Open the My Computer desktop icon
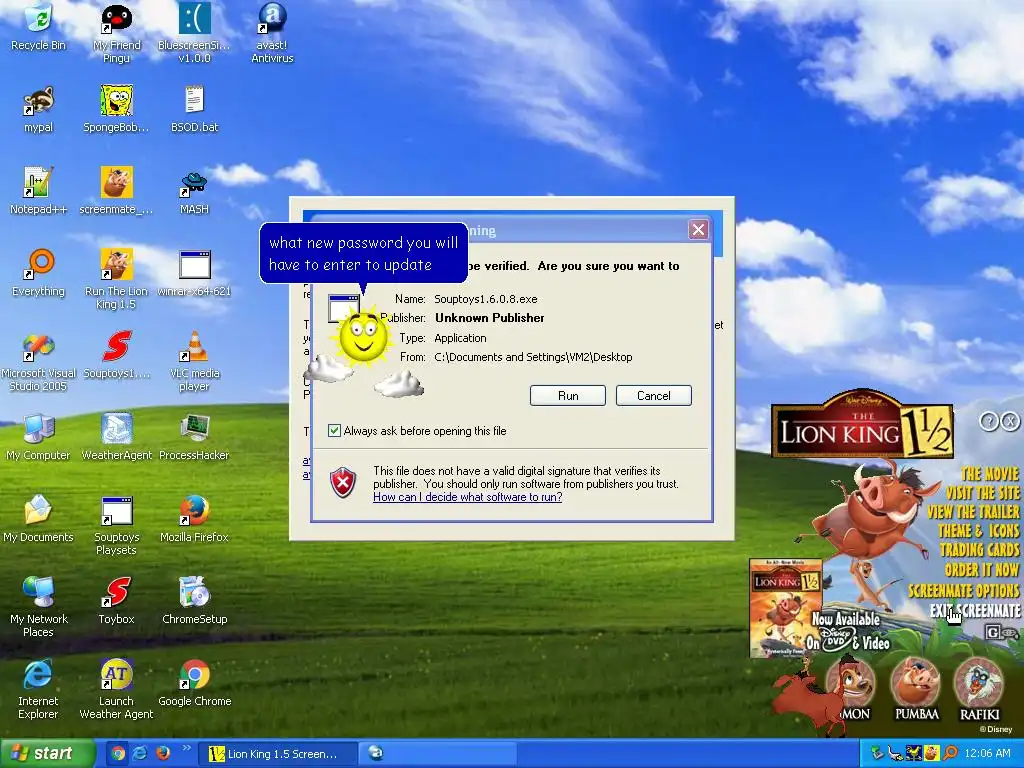The height and width of the screenshot is (768, 1024). click(39, 437)
